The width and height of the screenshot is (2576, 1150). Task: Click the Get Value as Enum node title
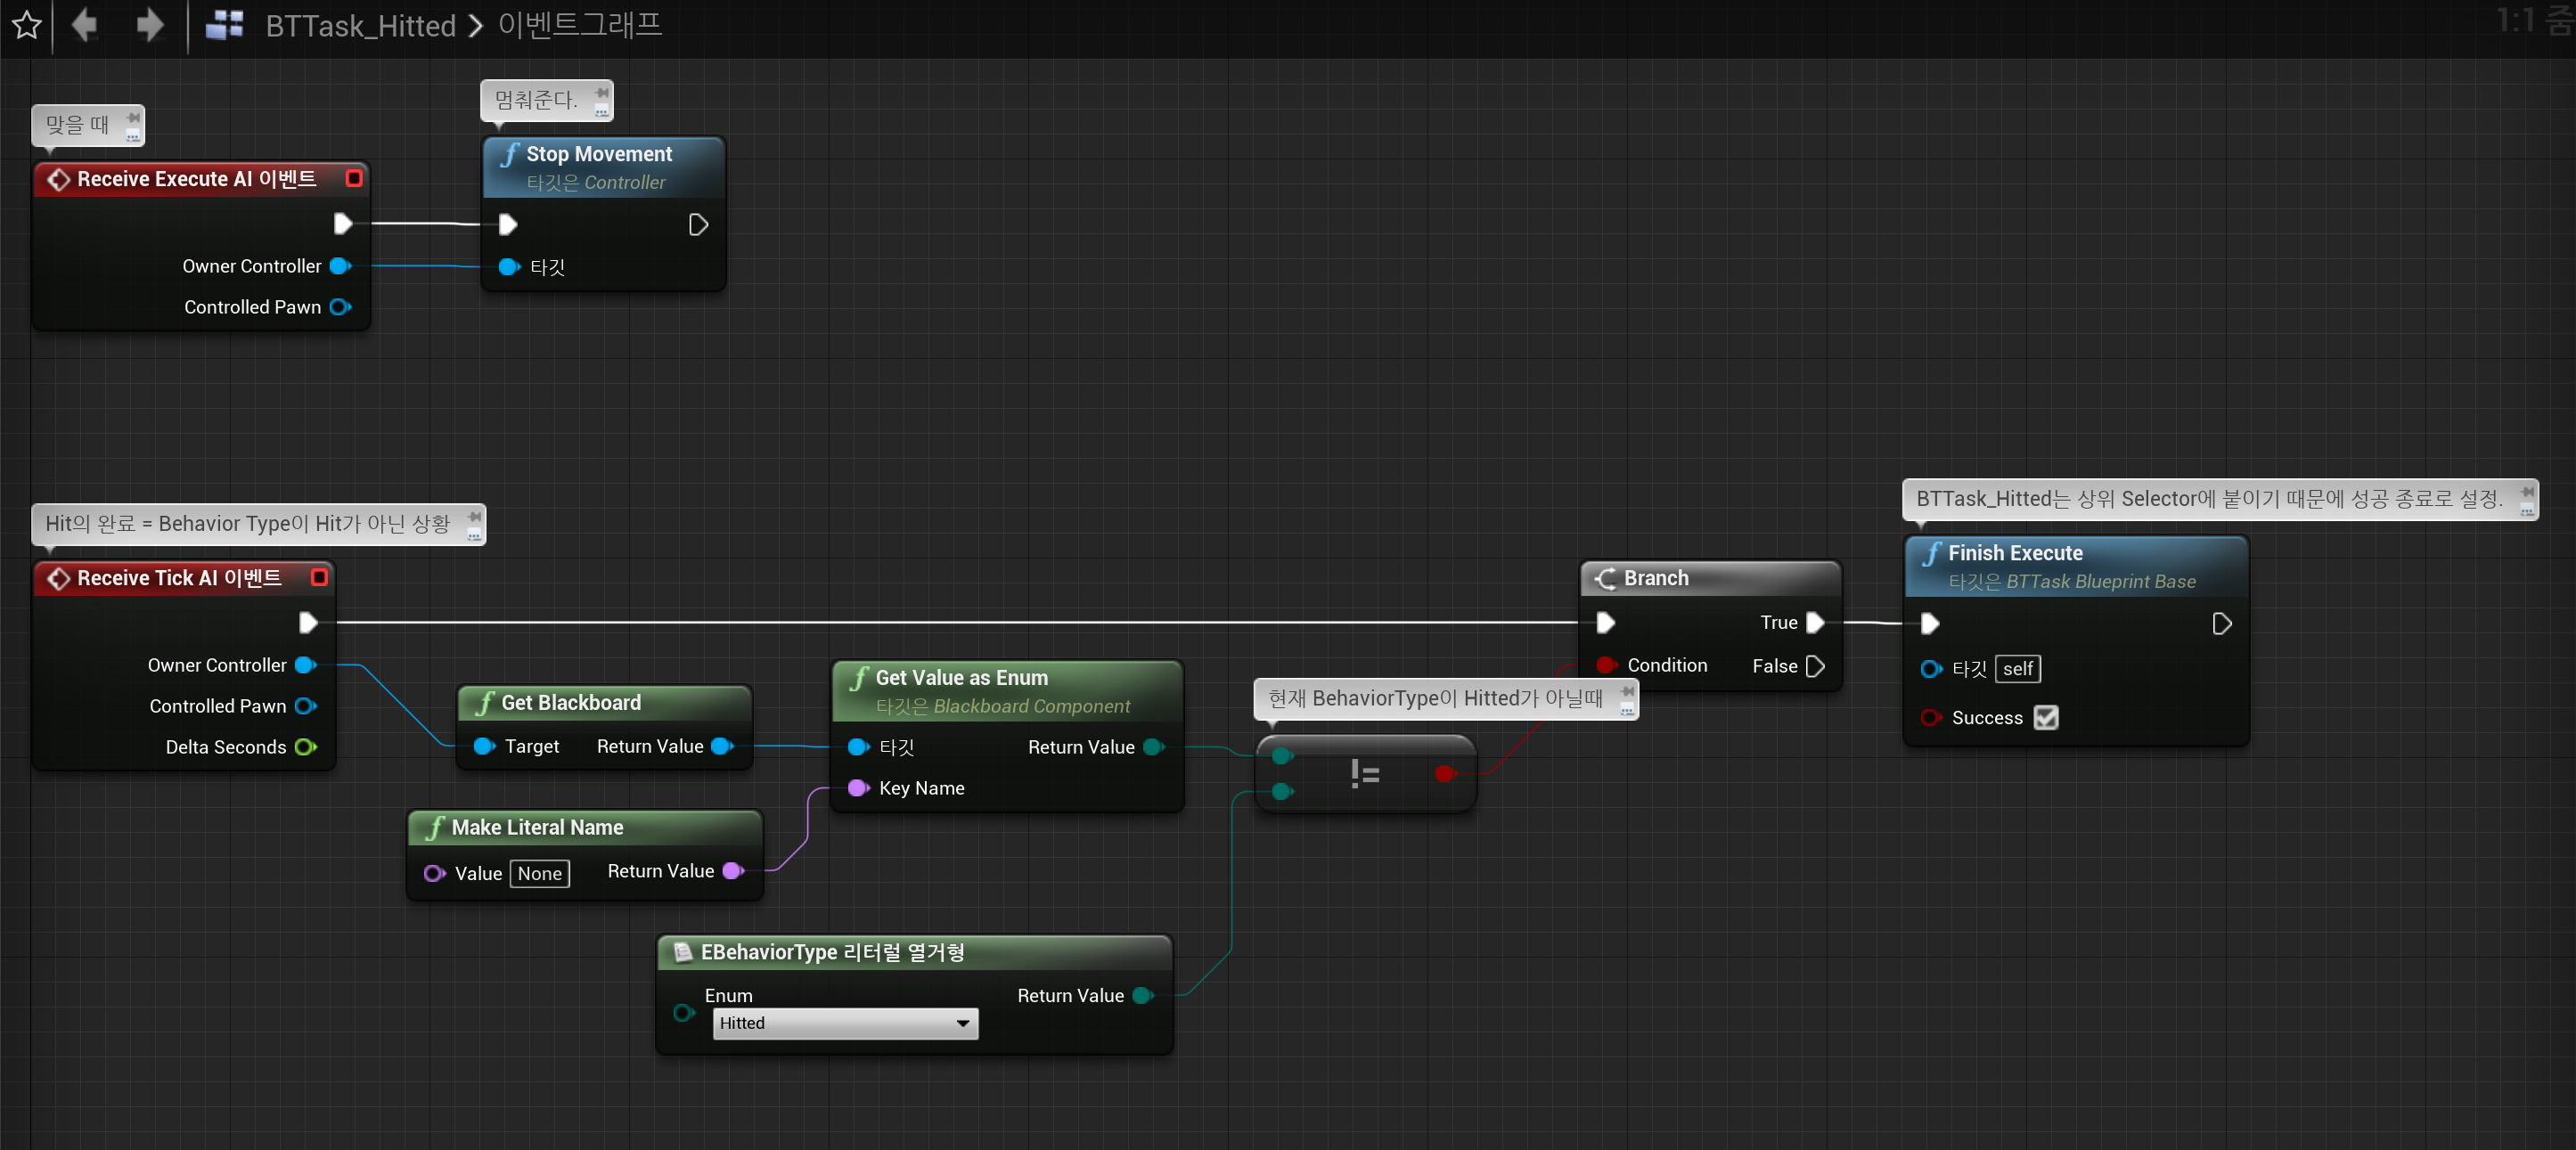[x=961, y=677]
